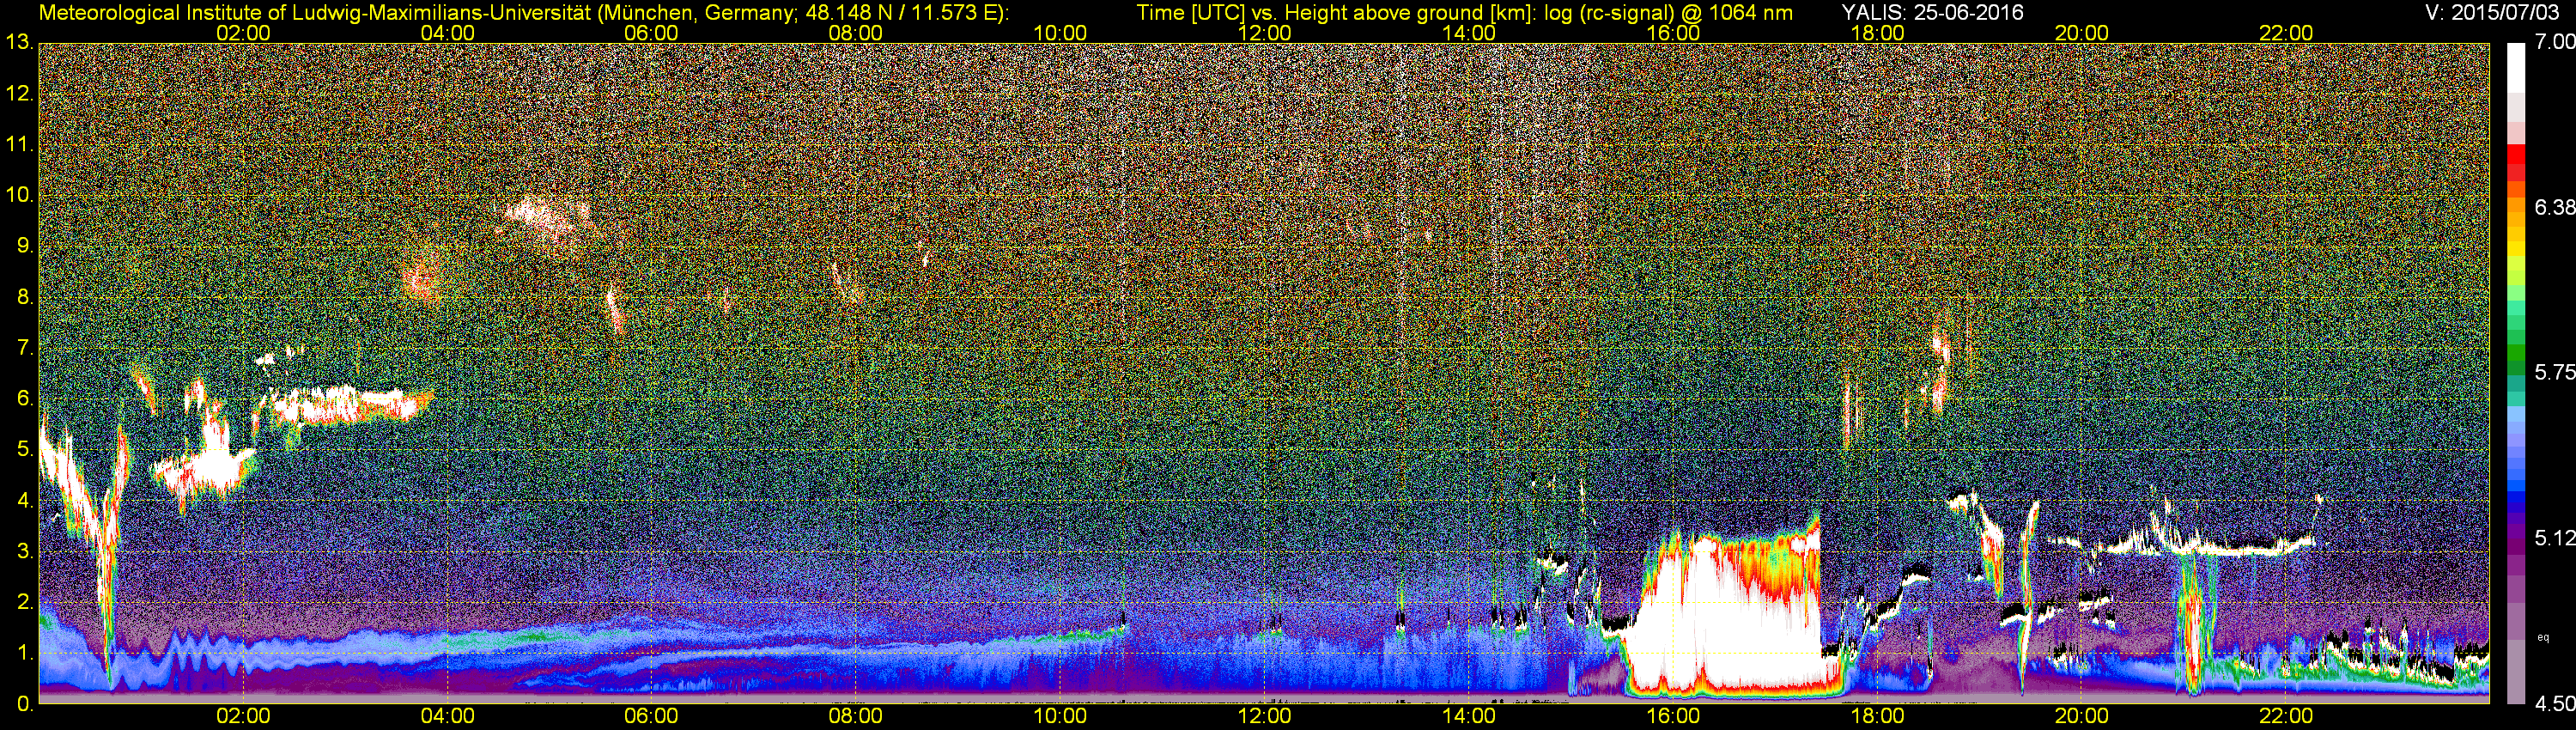Image resolution: width=2576 pixels, height=730 pixels.
Task: Click the 3 km label on the height axis
Action: 24,552
